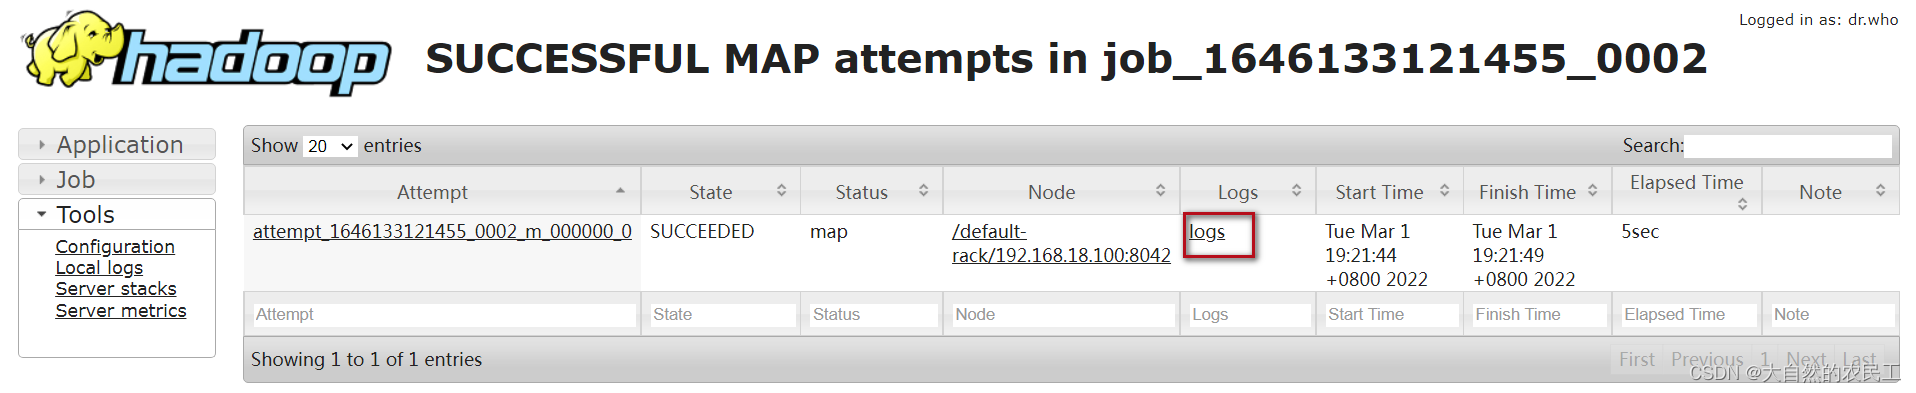Sort table by Start Time column

(x=1389, y=192)
